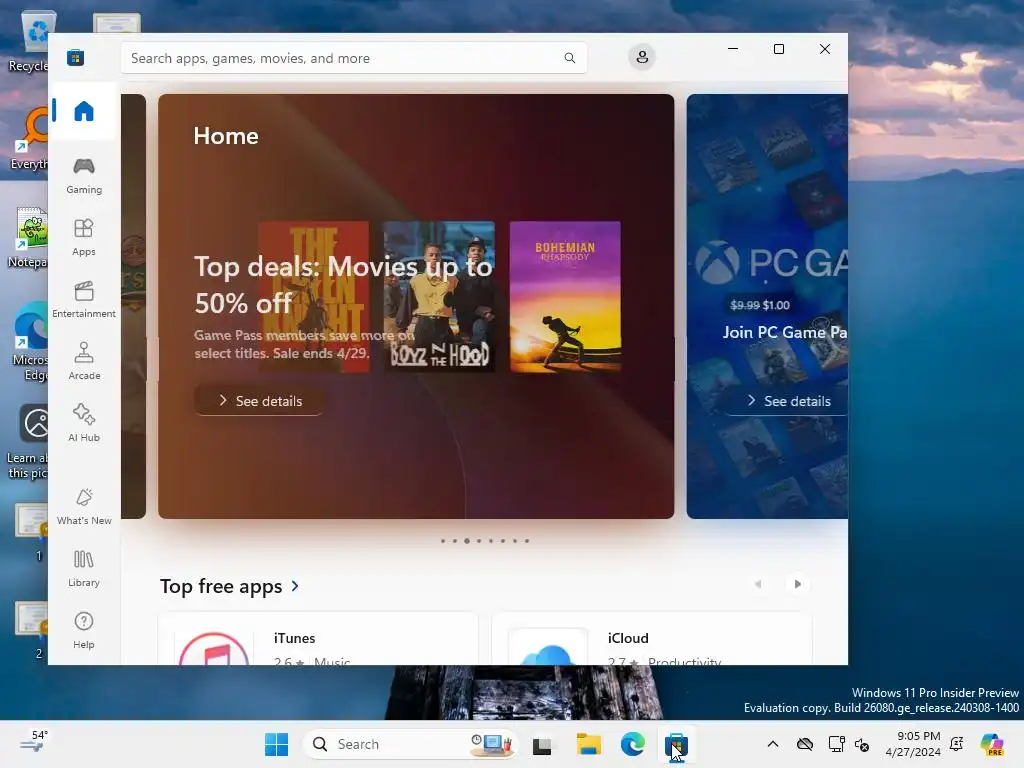Open the iTunes app card

[318, 639]
